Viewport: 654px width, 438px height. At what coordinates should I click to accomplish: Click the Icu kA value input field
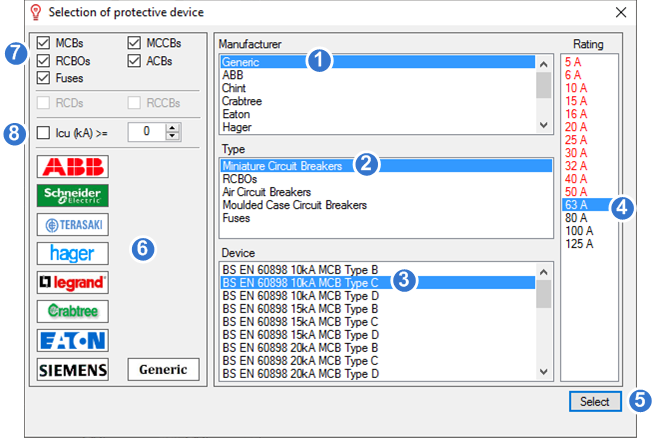(x=147, y=132)
